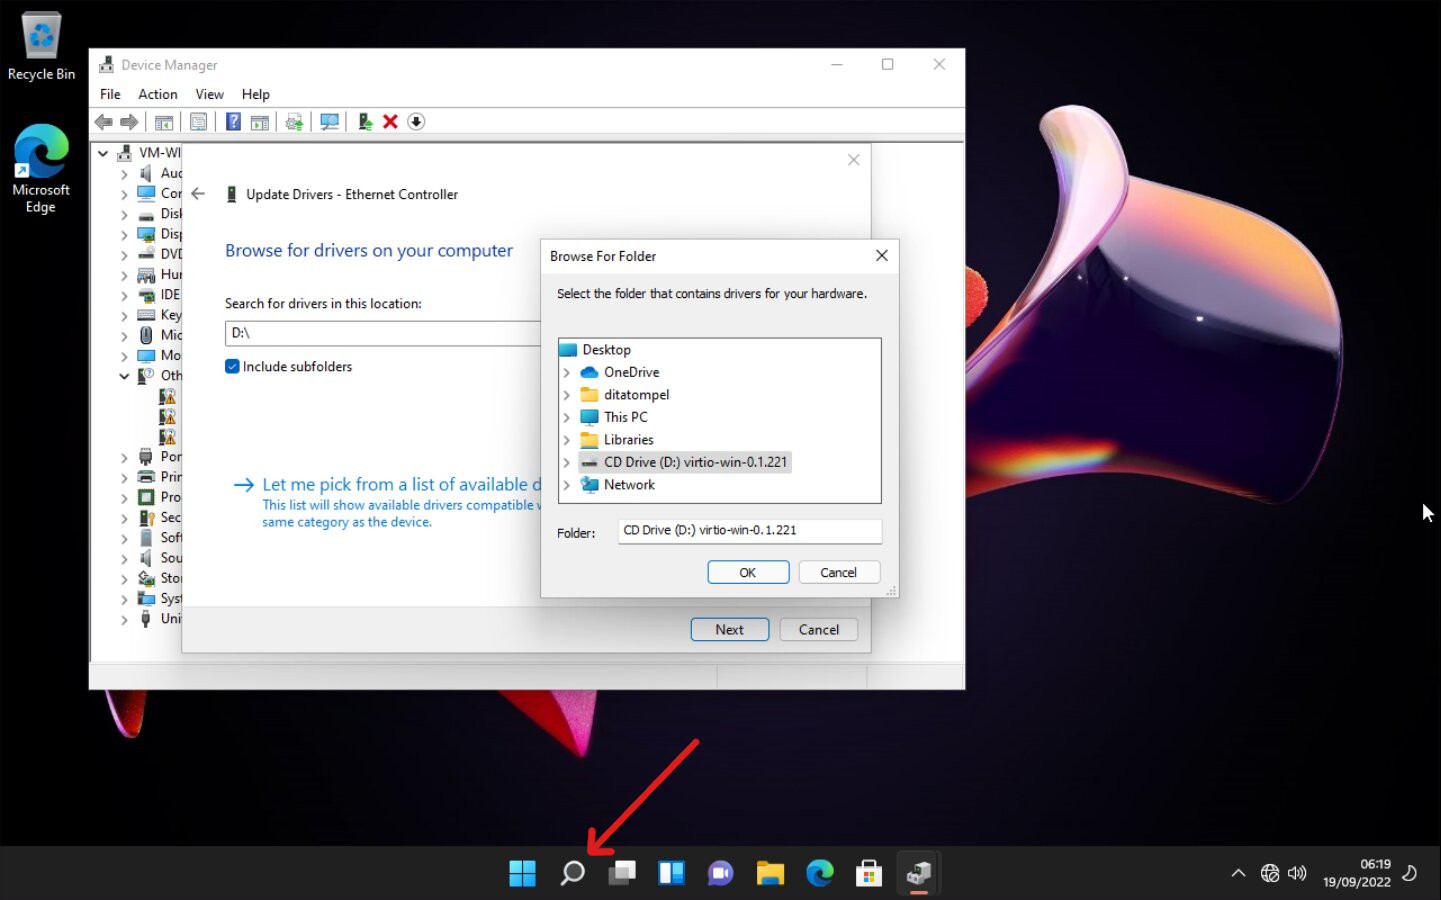Click the Back arrow in Device Manager toolbar
The image size is (1441, 900).
(x=103, y=122)
